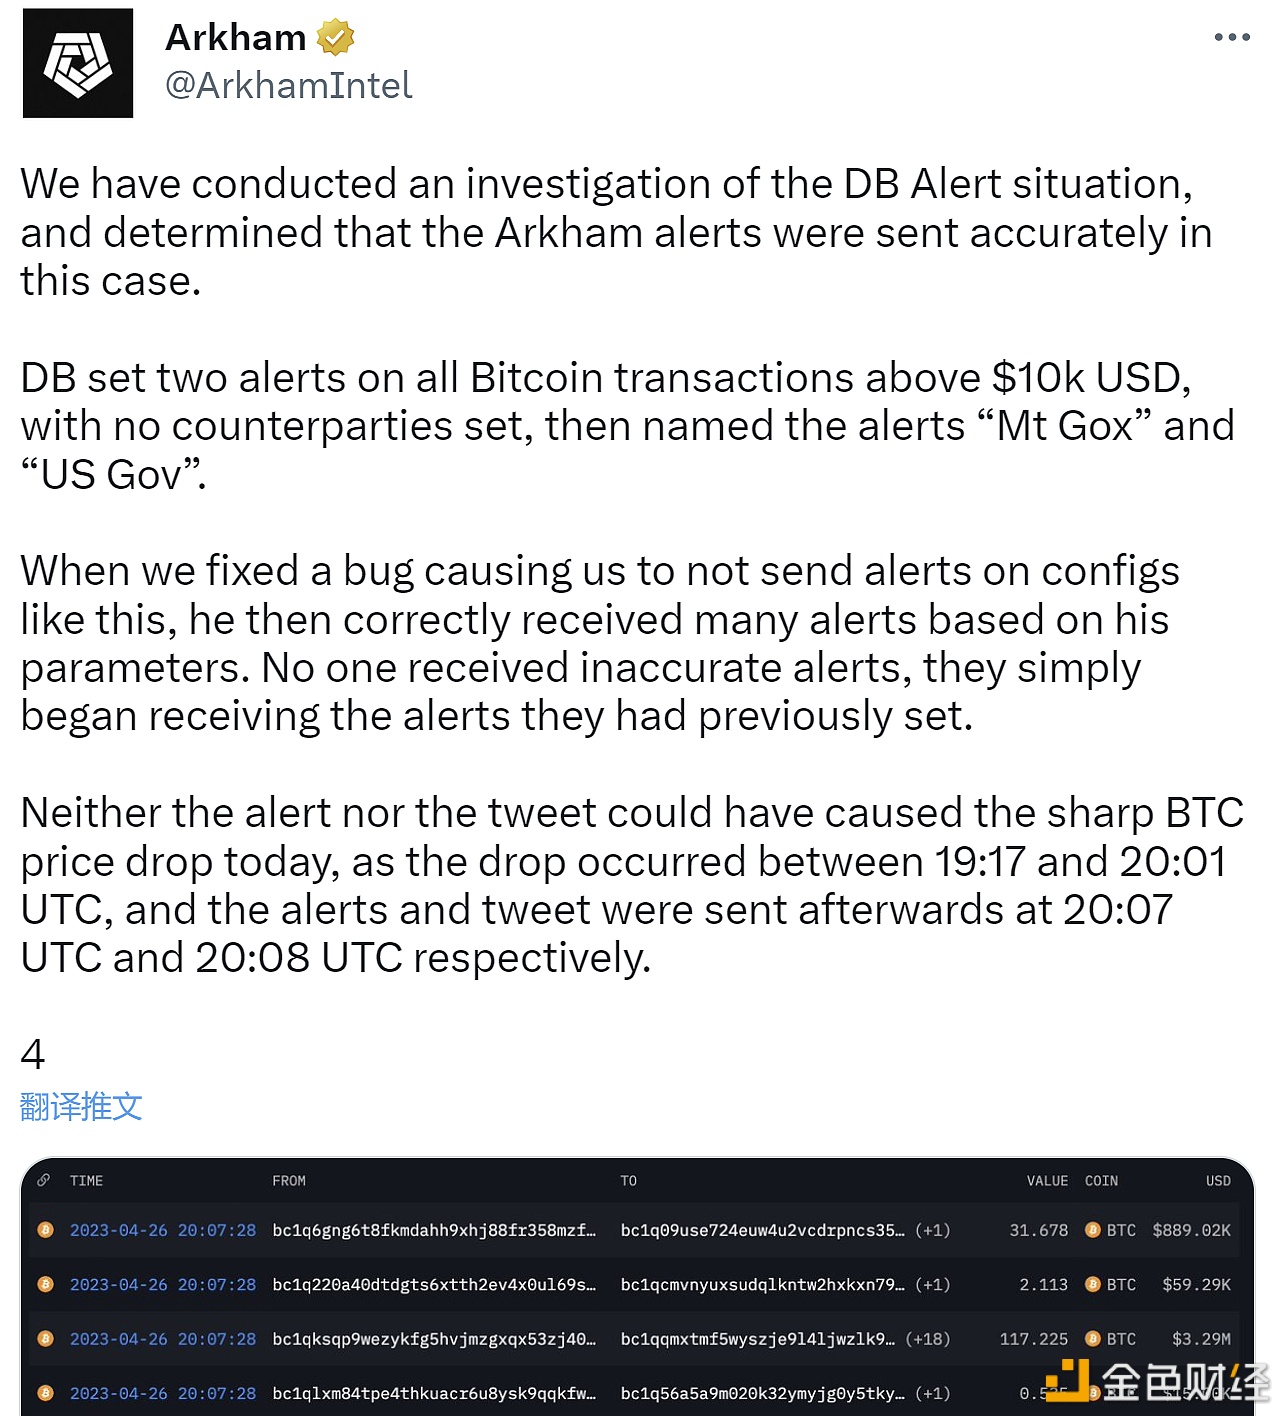Click BTC coin icon beside 31.678 value

1093,1230
